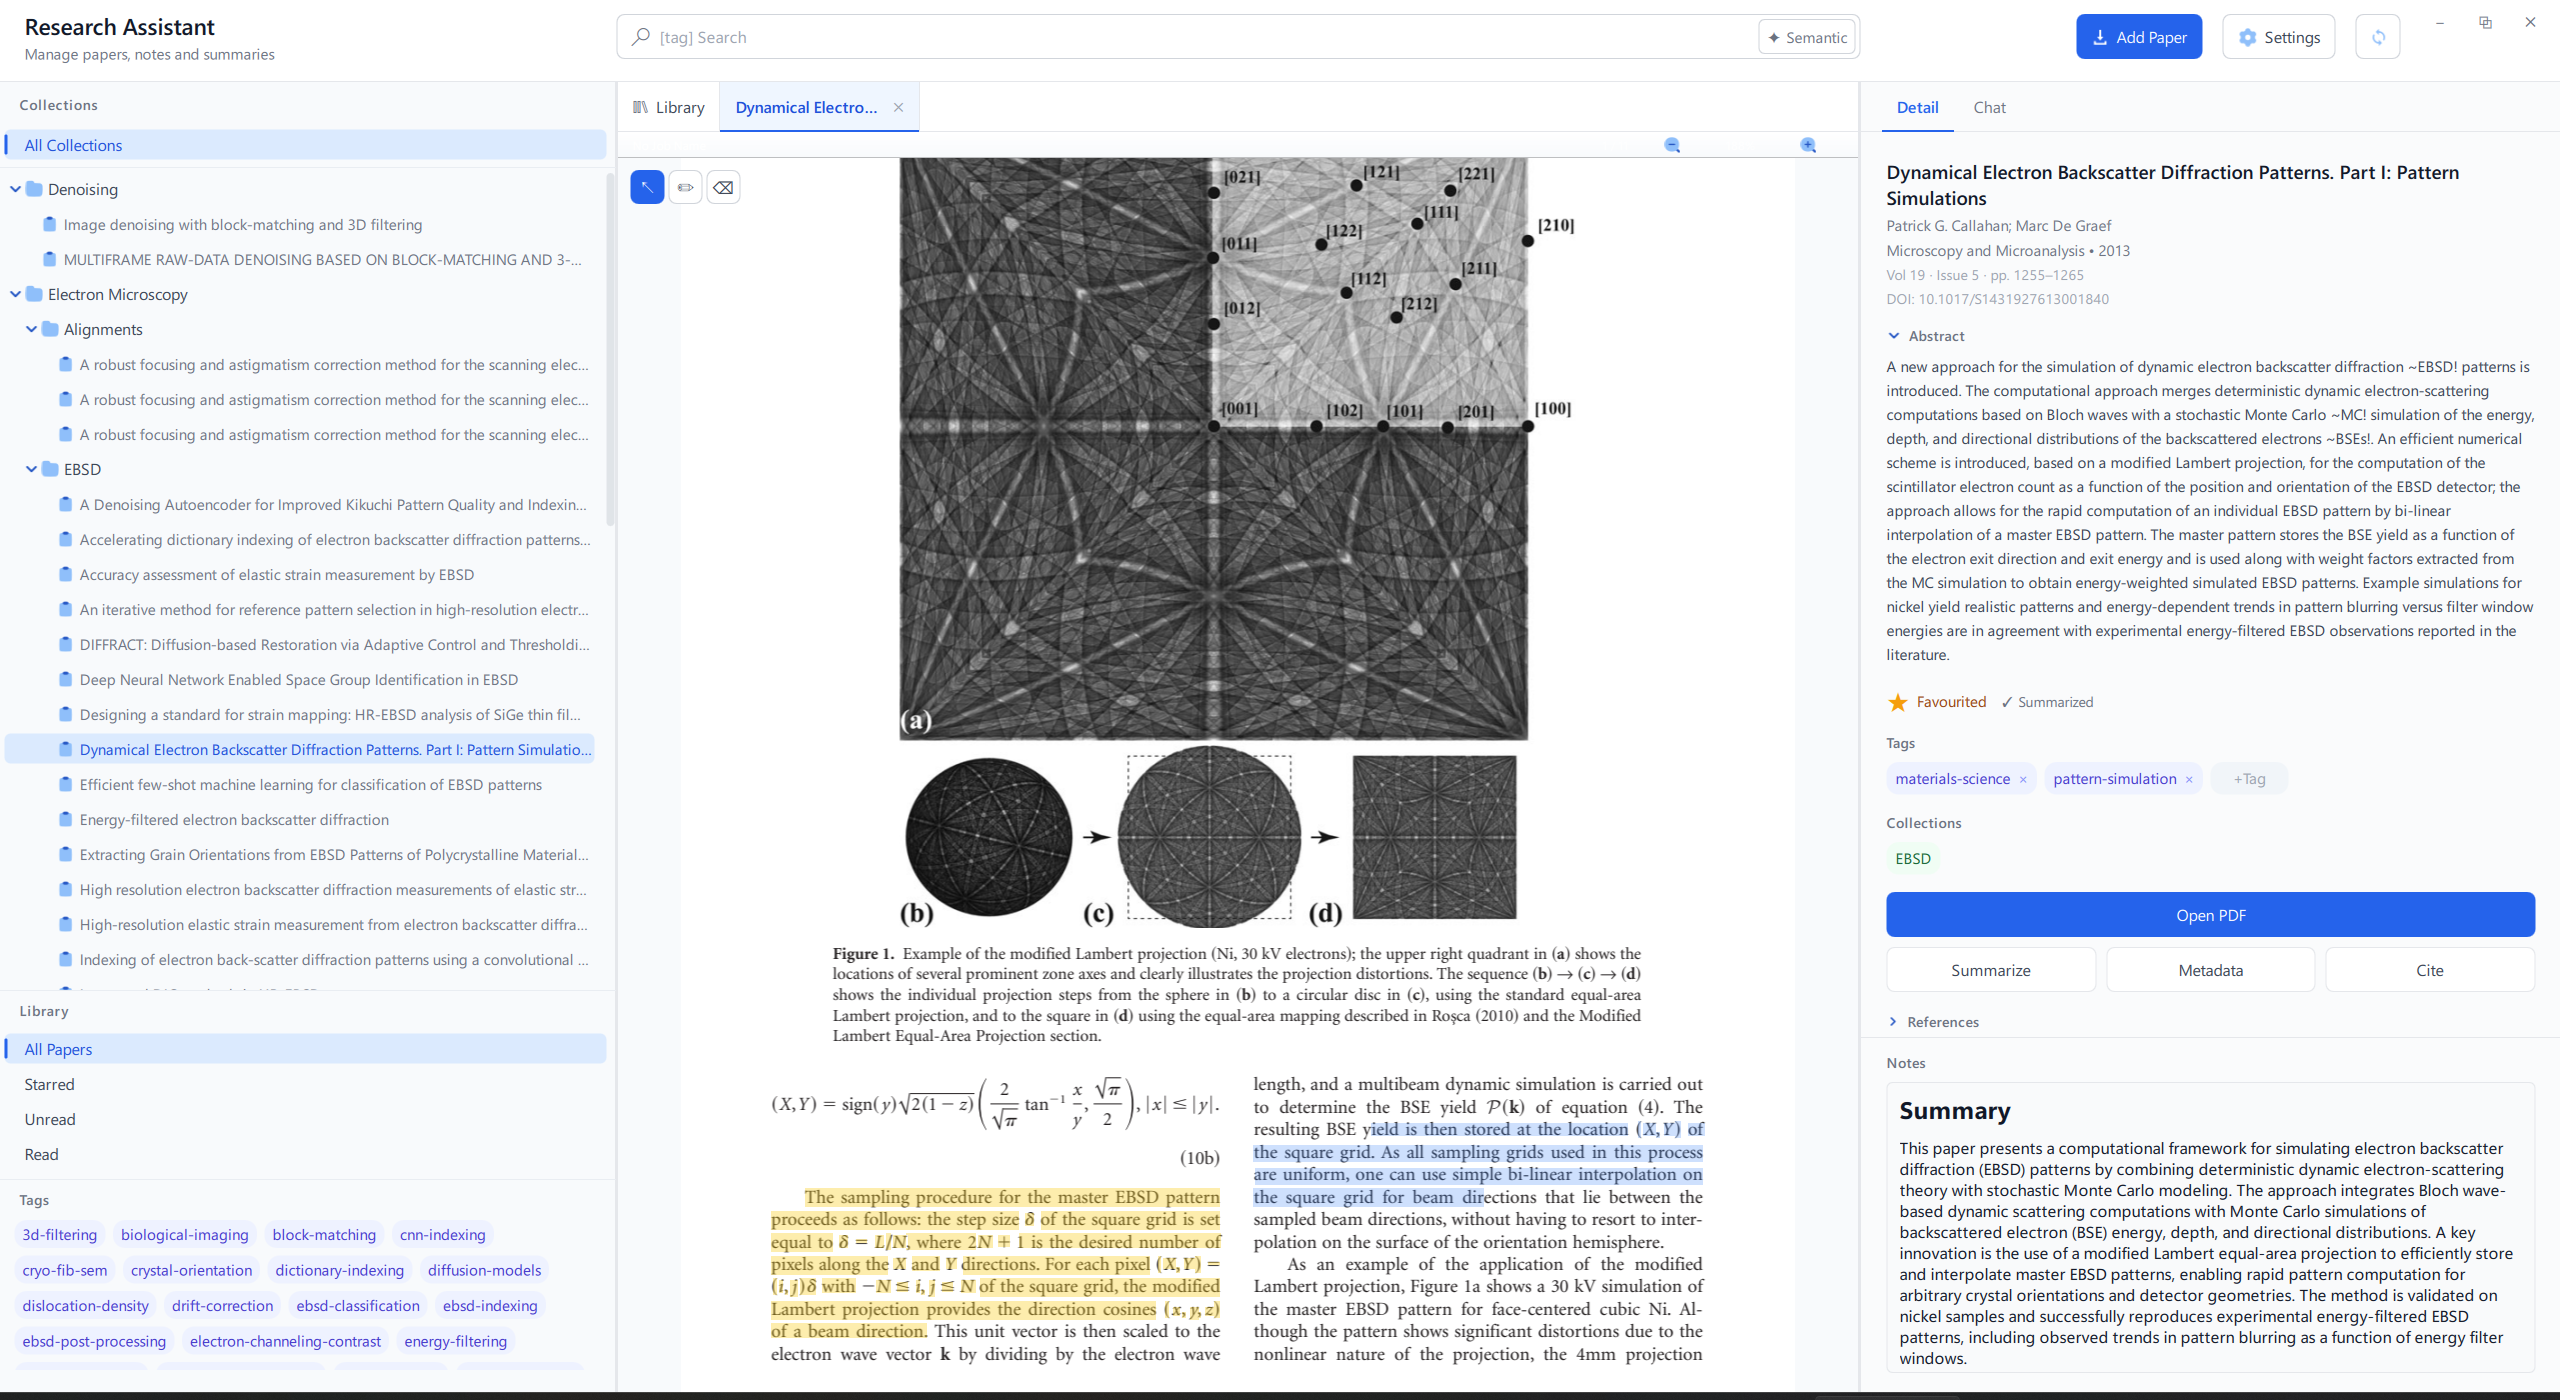Select All Collections
2560x1400 pixels.
click(305, 145)
